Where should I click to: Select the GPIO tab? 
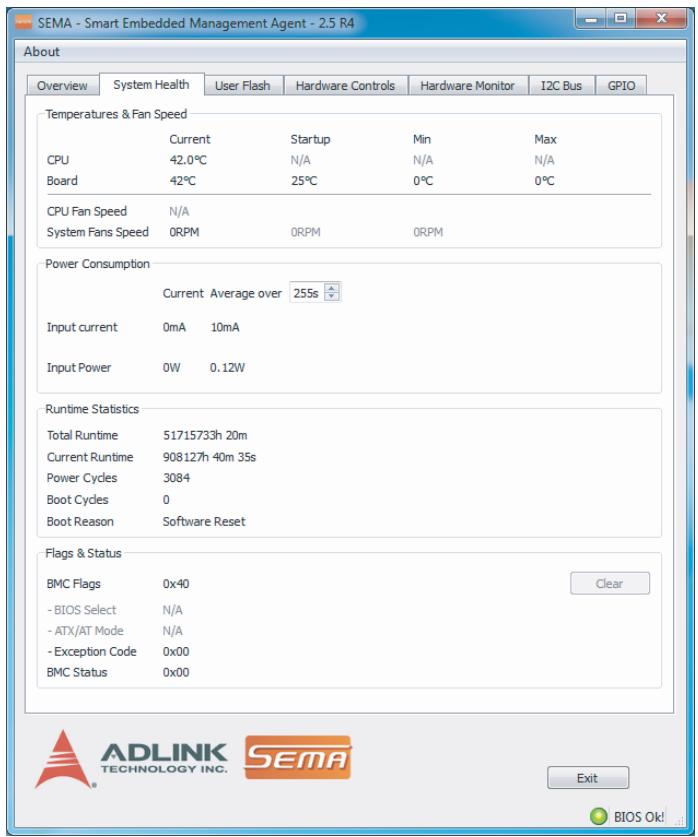pos(621,85)
